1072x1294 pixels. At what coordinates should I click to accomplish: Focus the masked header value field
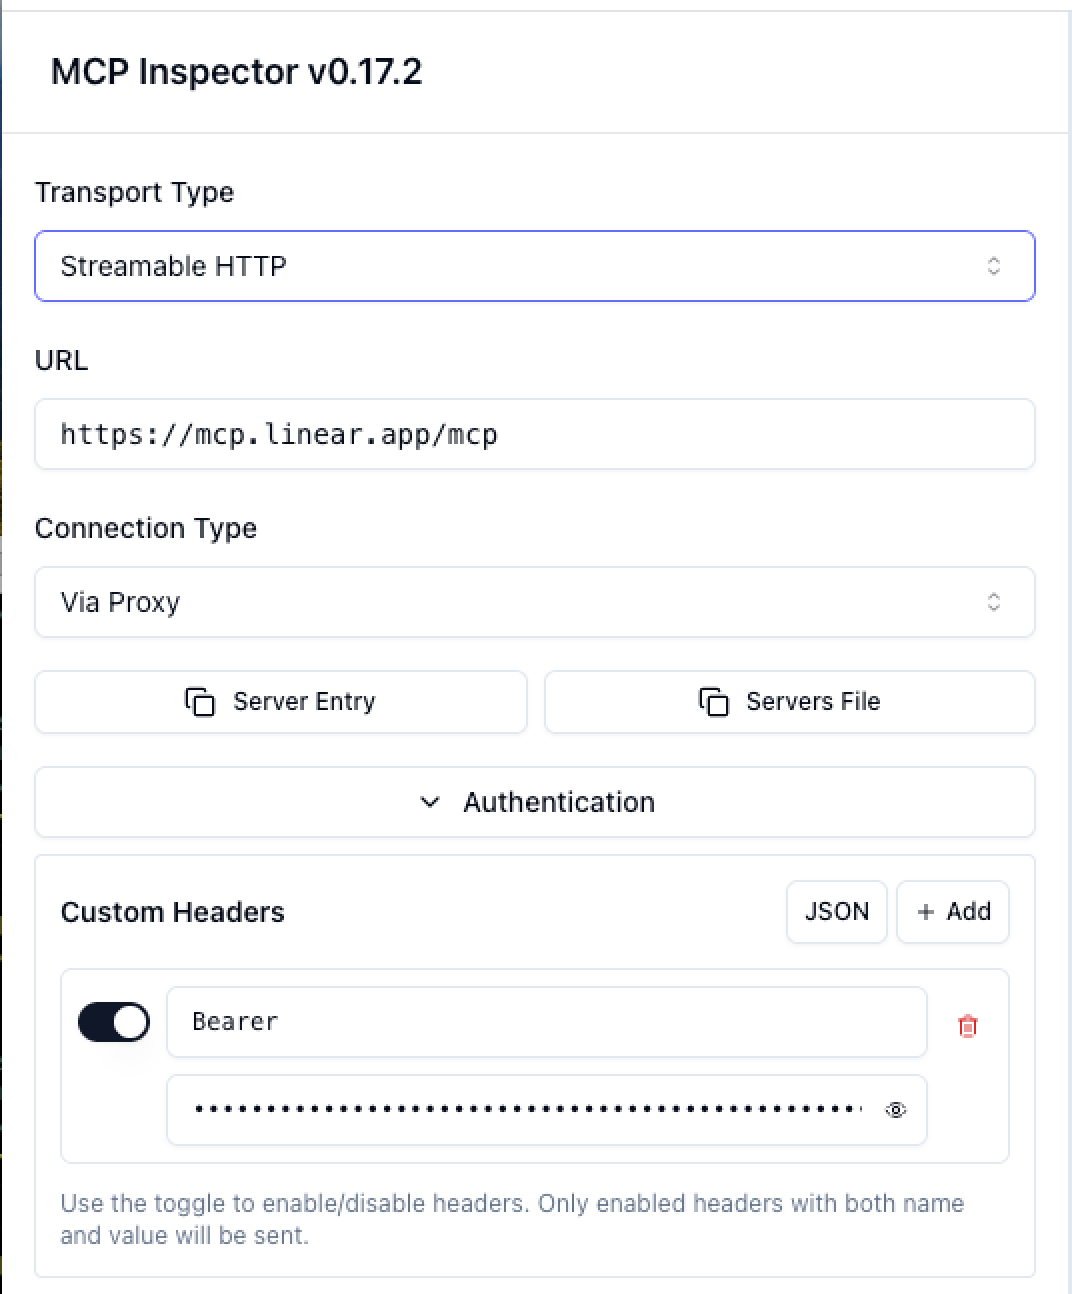pyautogui.click(x=526, y=1110)
